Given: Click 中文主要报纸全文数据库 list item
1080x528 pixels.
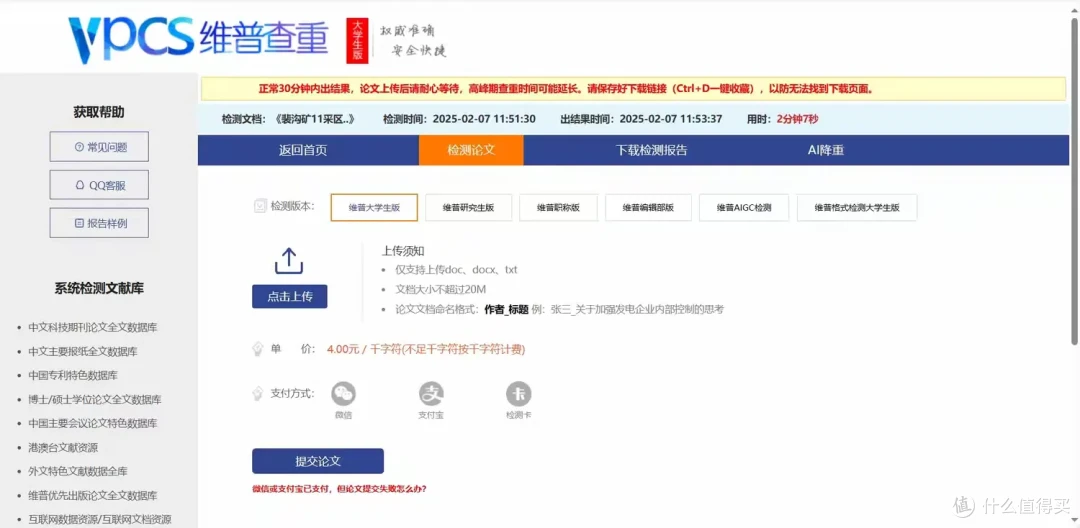Looking at the screenshot, I should coord(83,351).
